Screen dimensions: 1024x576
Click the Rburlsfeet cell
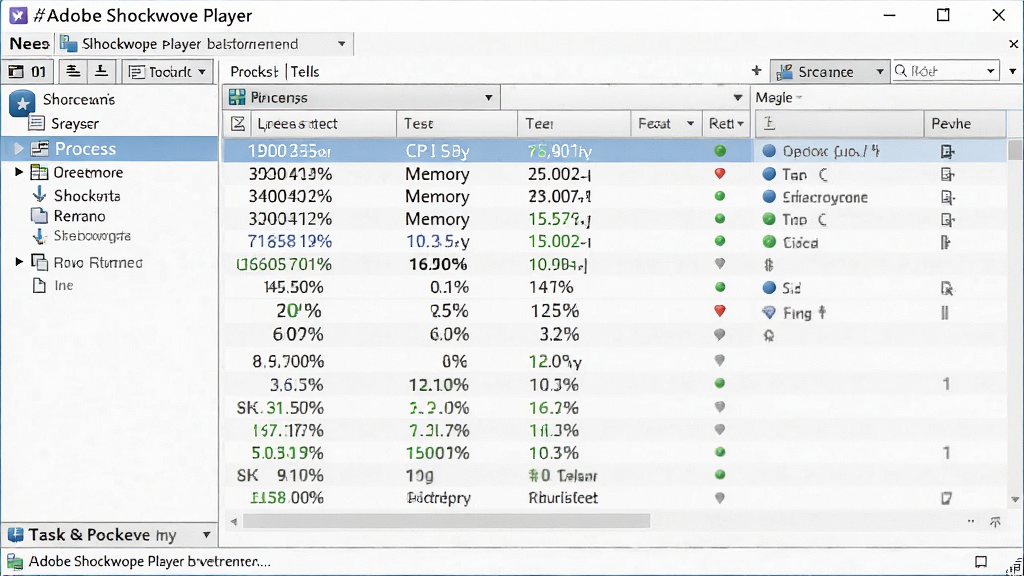(x=563, y=498)
